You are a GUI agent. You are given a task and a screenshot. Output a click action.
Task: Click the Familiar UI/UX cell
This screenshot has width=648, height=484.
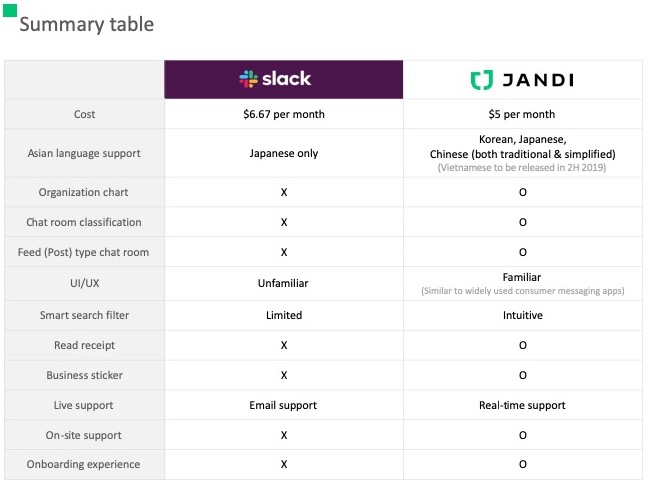(522, 277)
